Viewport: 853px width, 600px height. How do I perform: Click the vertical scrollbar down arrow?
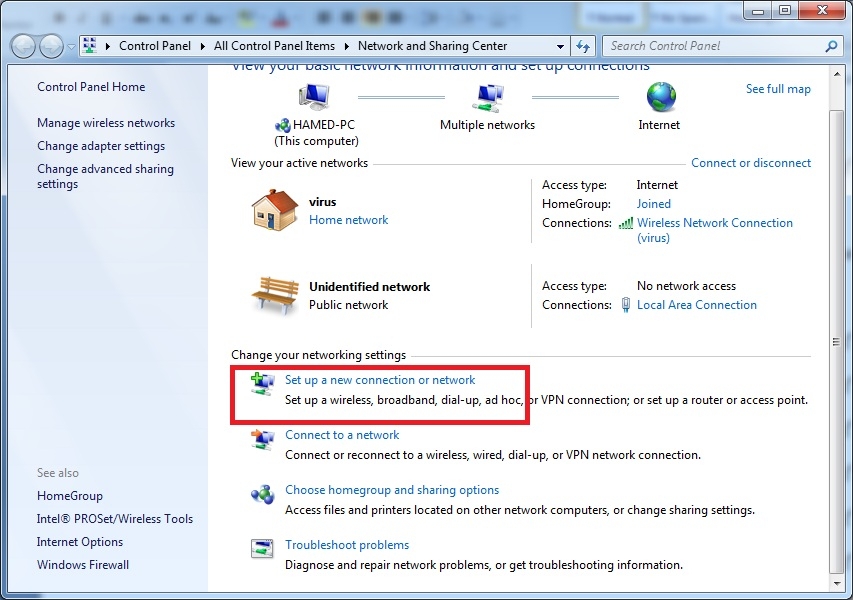coord(837,584)
